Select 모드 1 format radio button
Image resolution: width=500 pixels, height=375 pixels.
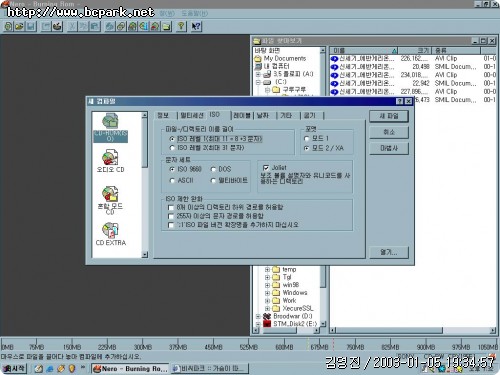click(x=307, y=138)
